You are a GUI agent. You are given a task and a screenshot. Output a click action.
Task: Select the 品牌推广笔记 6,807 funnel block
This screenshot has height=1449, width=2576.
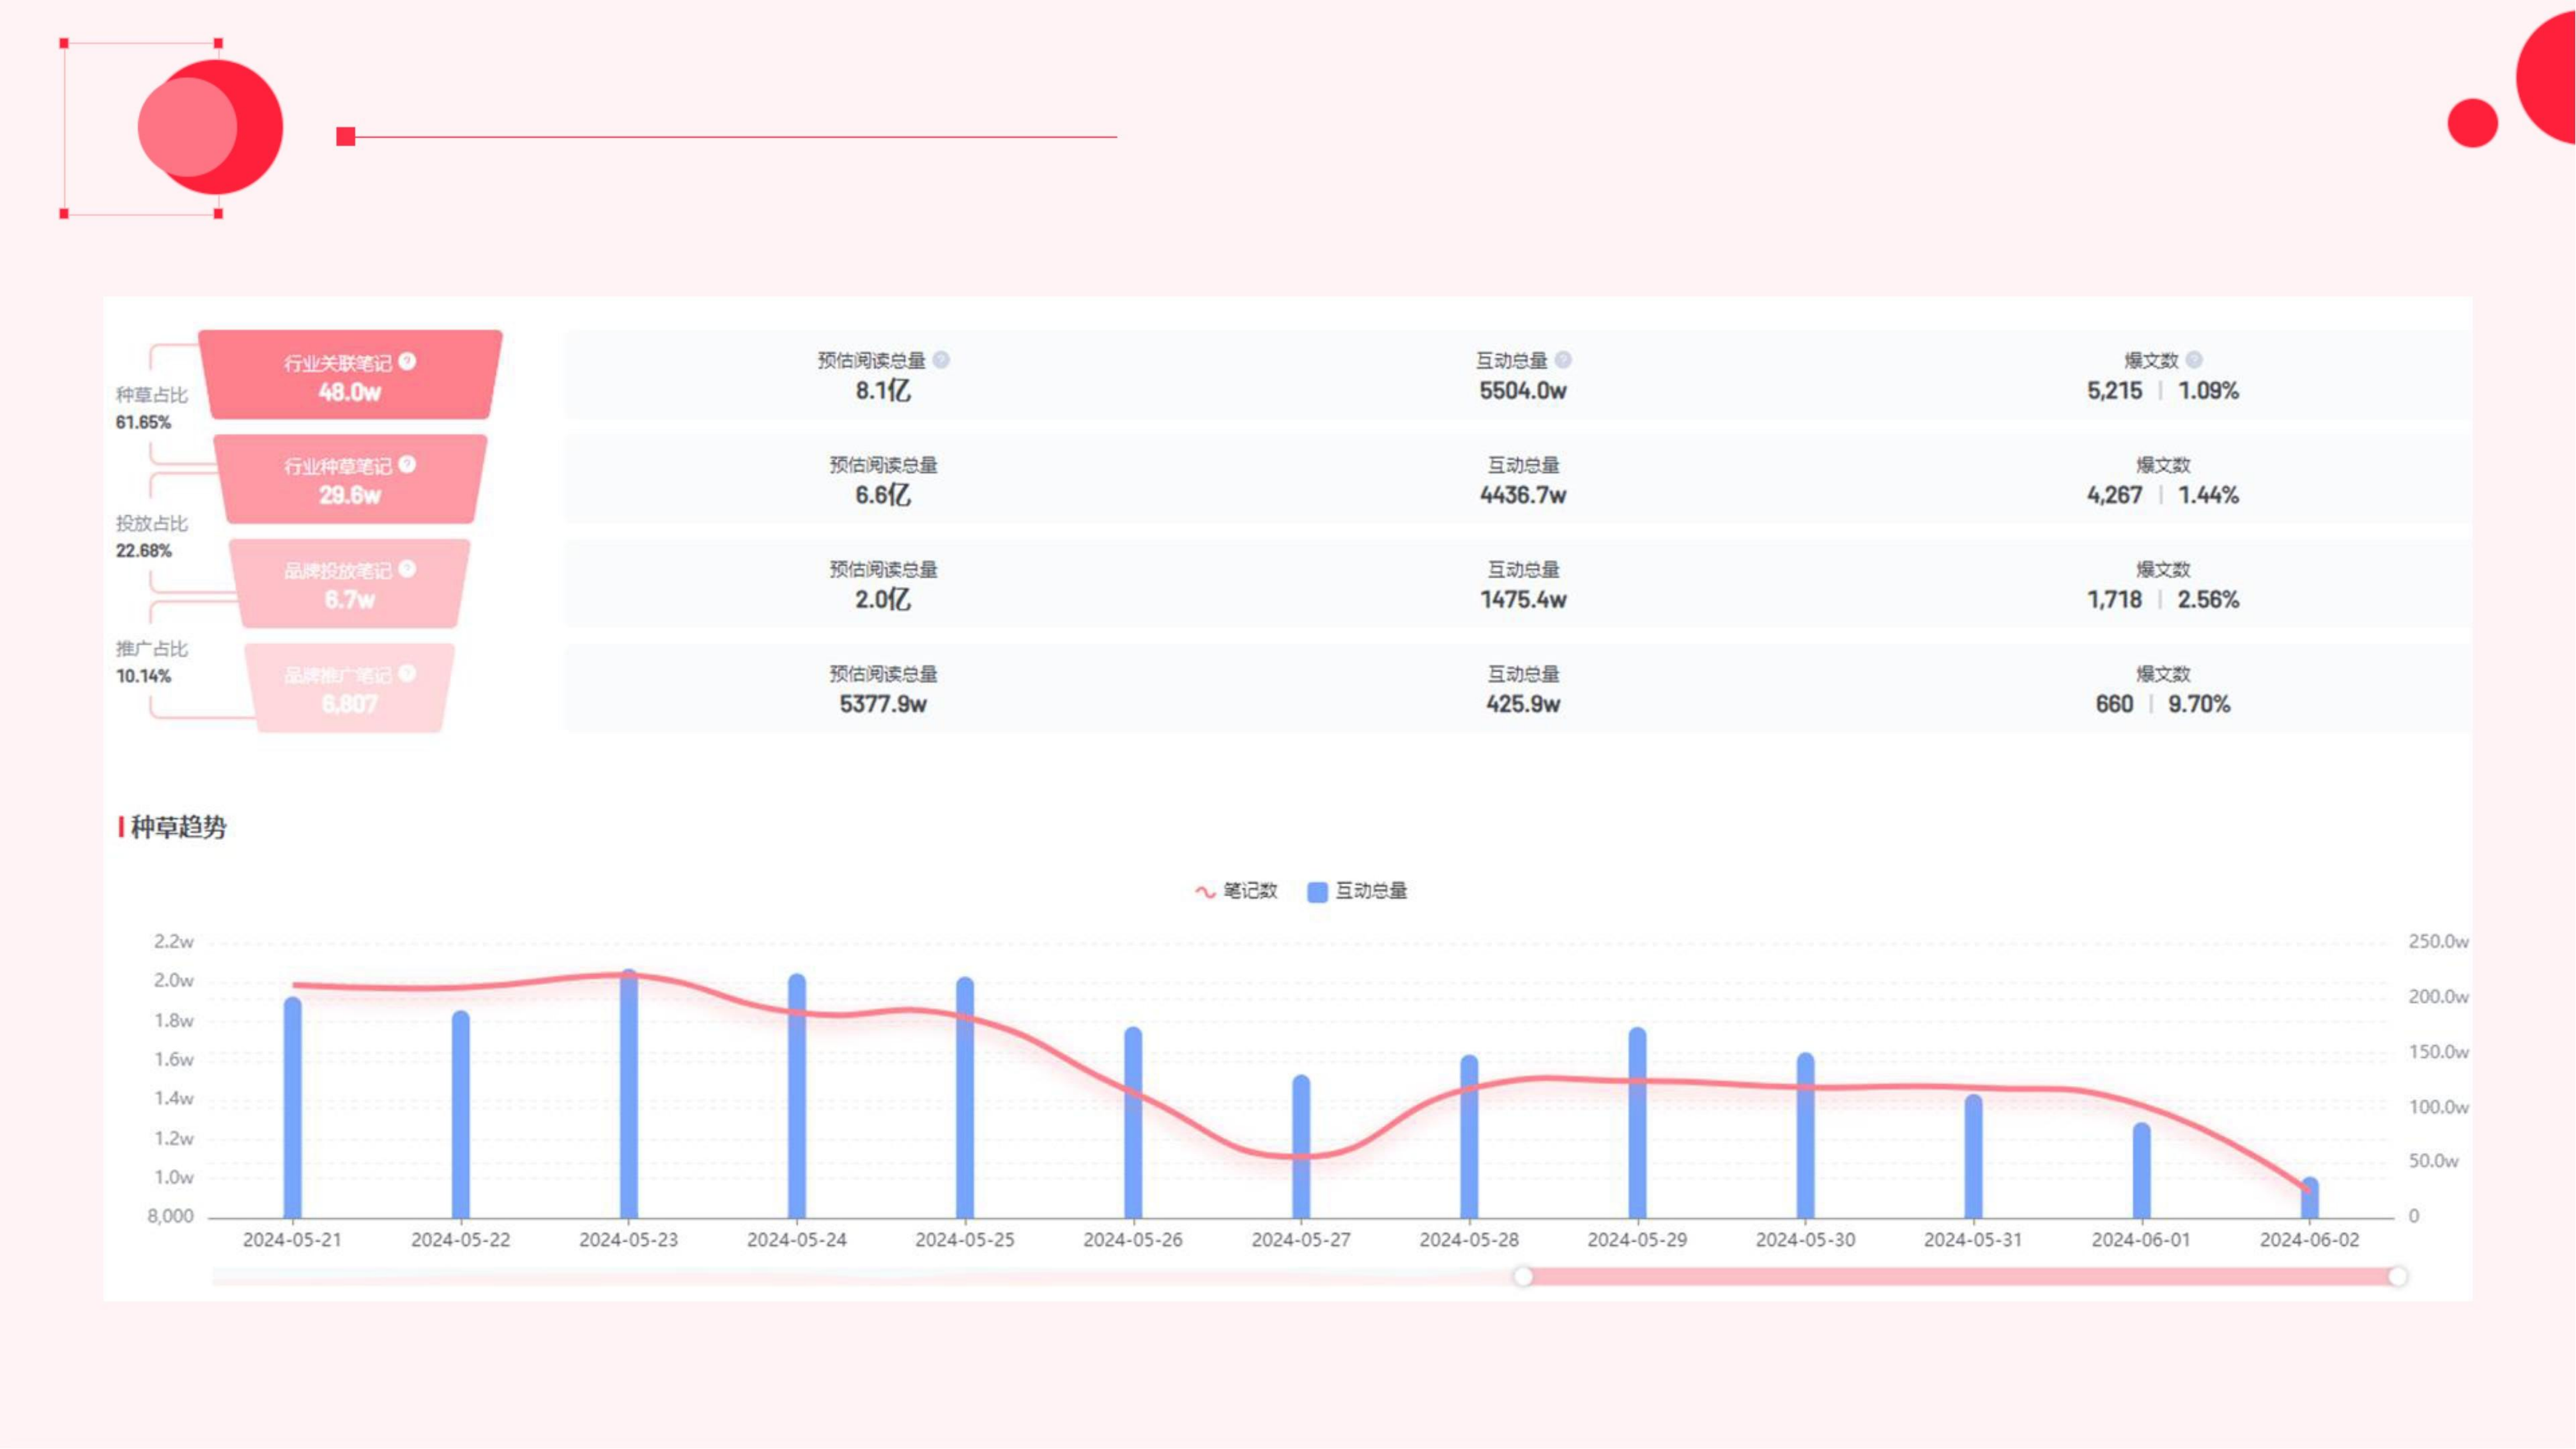click(x=350, y=689)
